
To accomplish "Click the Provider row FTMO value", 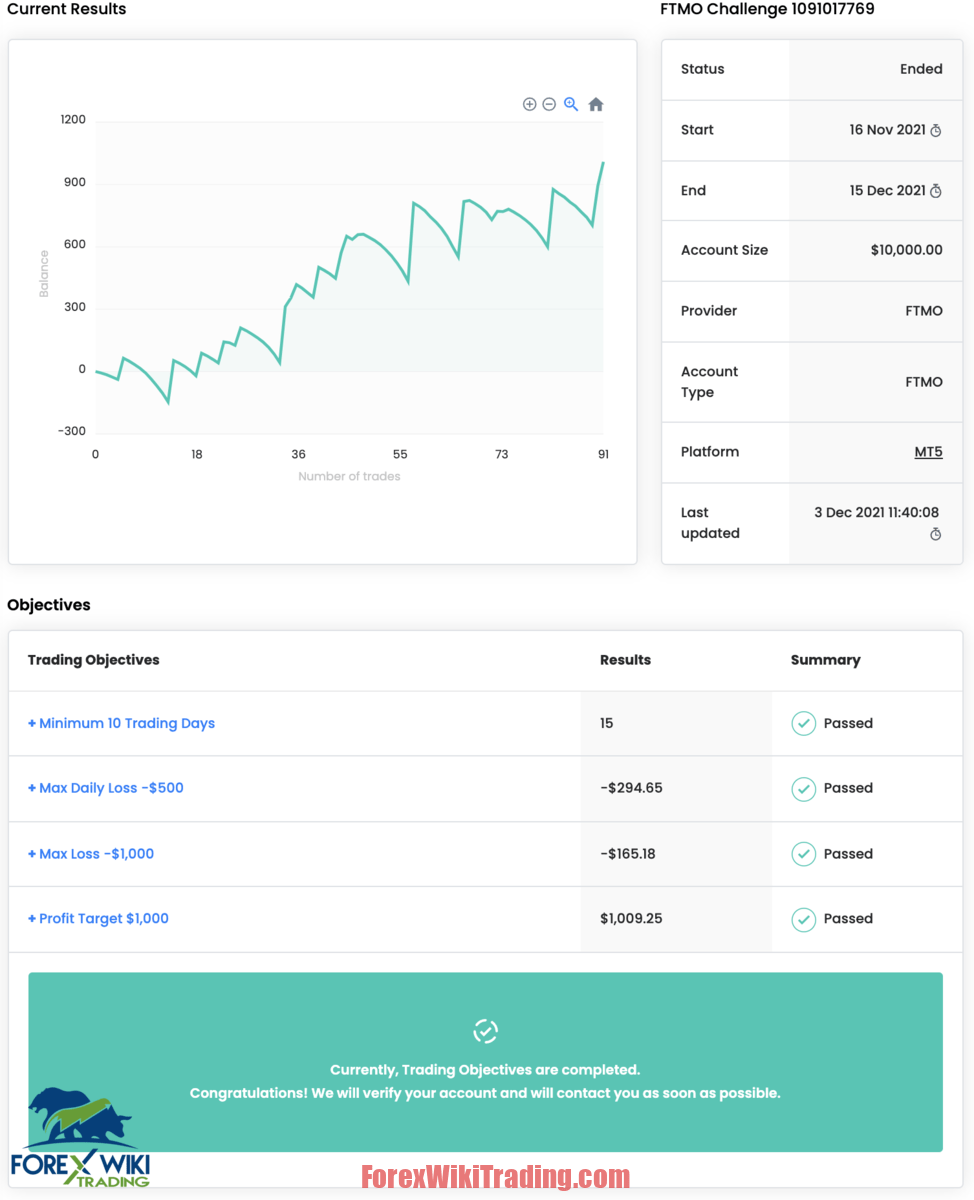I will point(924,311).
